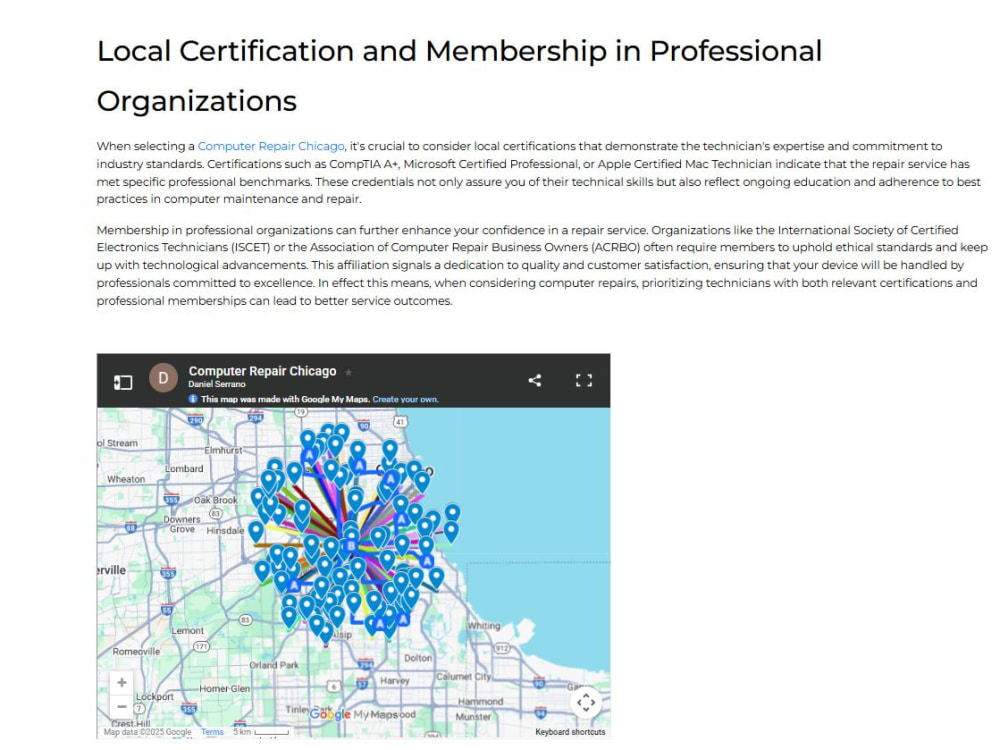Click the central 'B' marker on the map
The width and height of the screenshot is (1000, 750).
[x=350, y=546]
